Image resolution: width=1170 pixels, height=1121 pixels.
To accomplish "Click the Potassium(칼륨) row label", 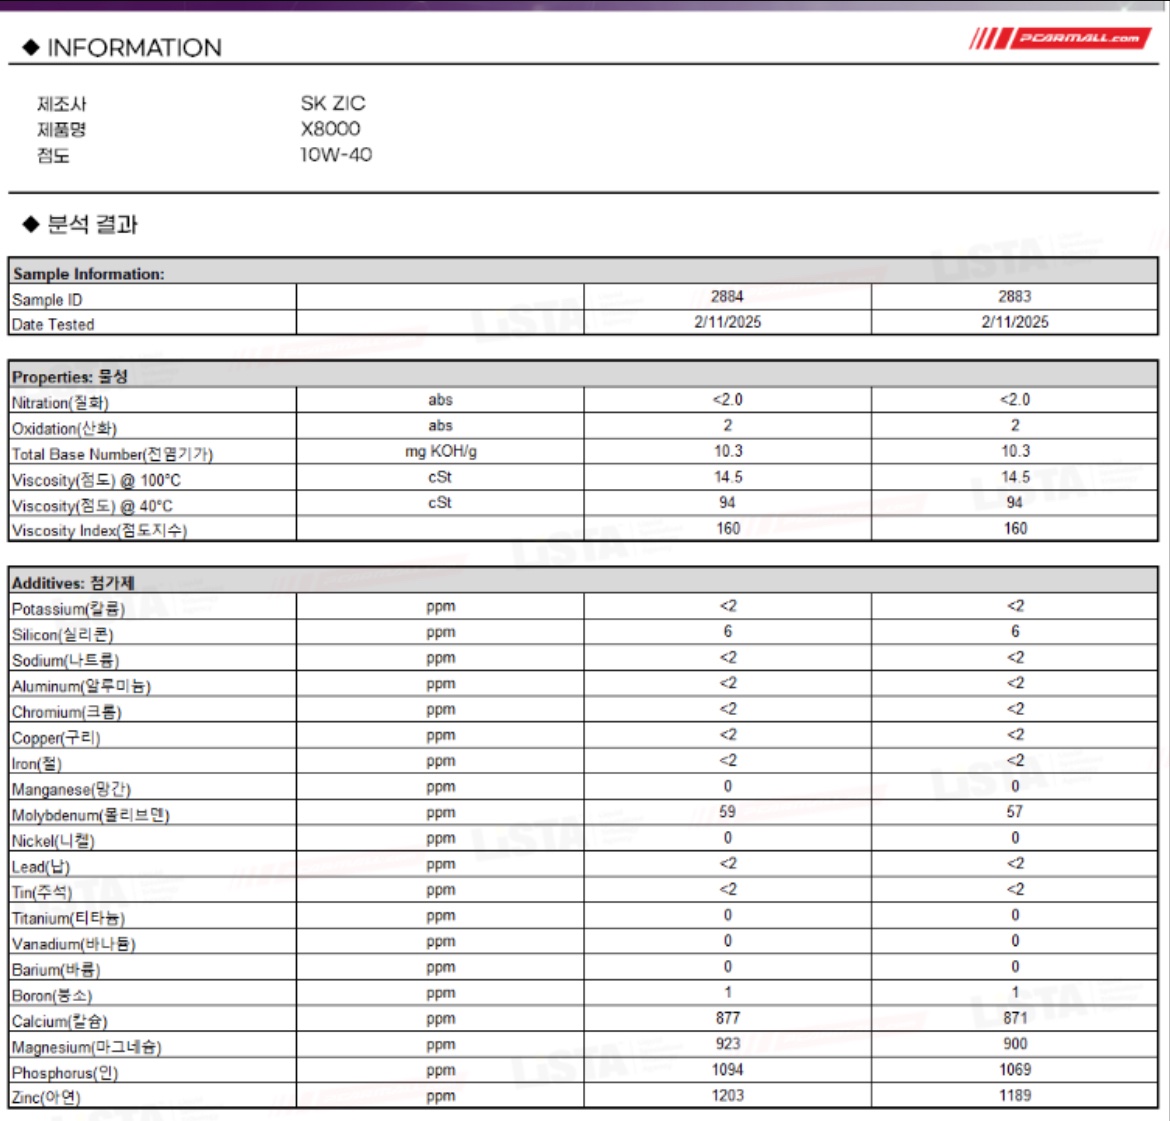I will point(68,609).
